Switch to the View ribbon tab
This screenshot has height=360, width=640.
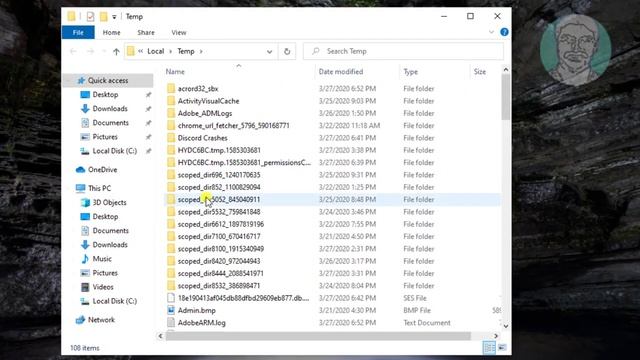pos(179,32)
